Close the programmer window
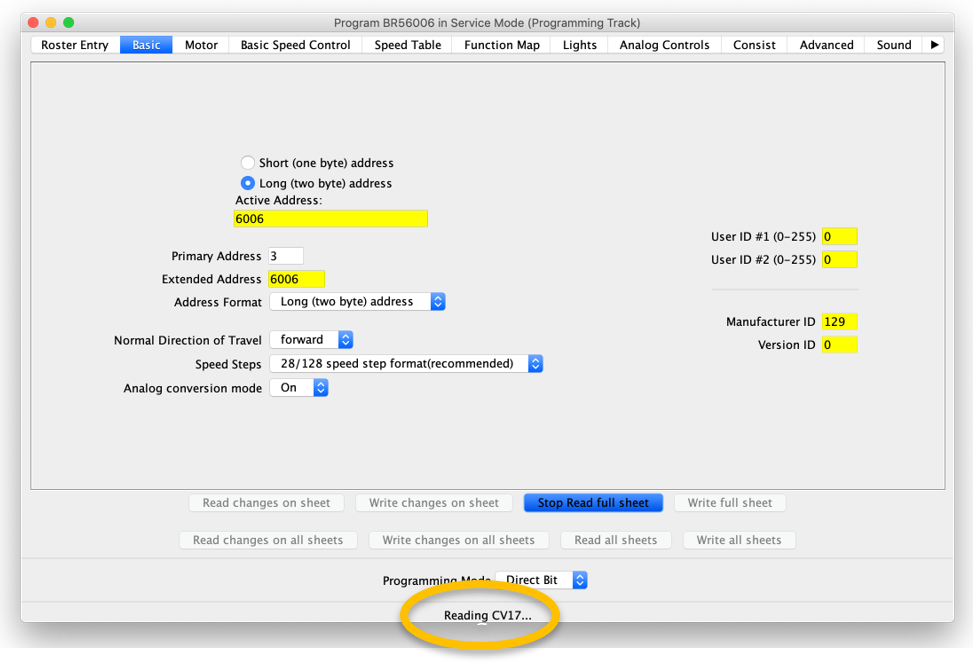Viewport: 973px width, 663px height. pos(34,22)
